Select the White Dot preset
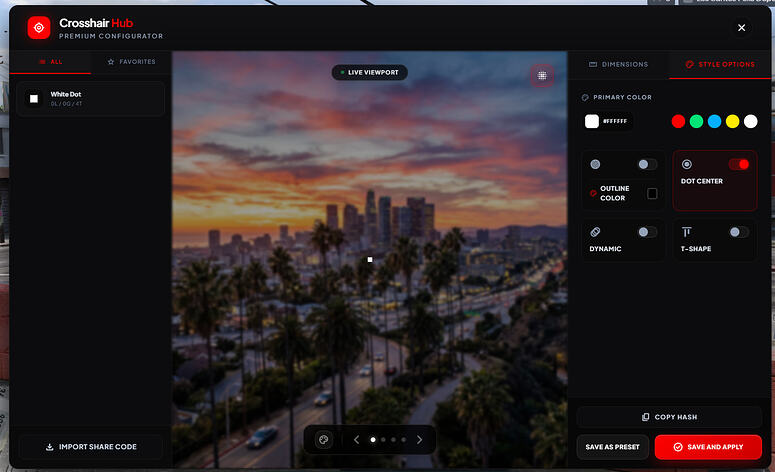The image size is (775, 472). tap(90, 99)
